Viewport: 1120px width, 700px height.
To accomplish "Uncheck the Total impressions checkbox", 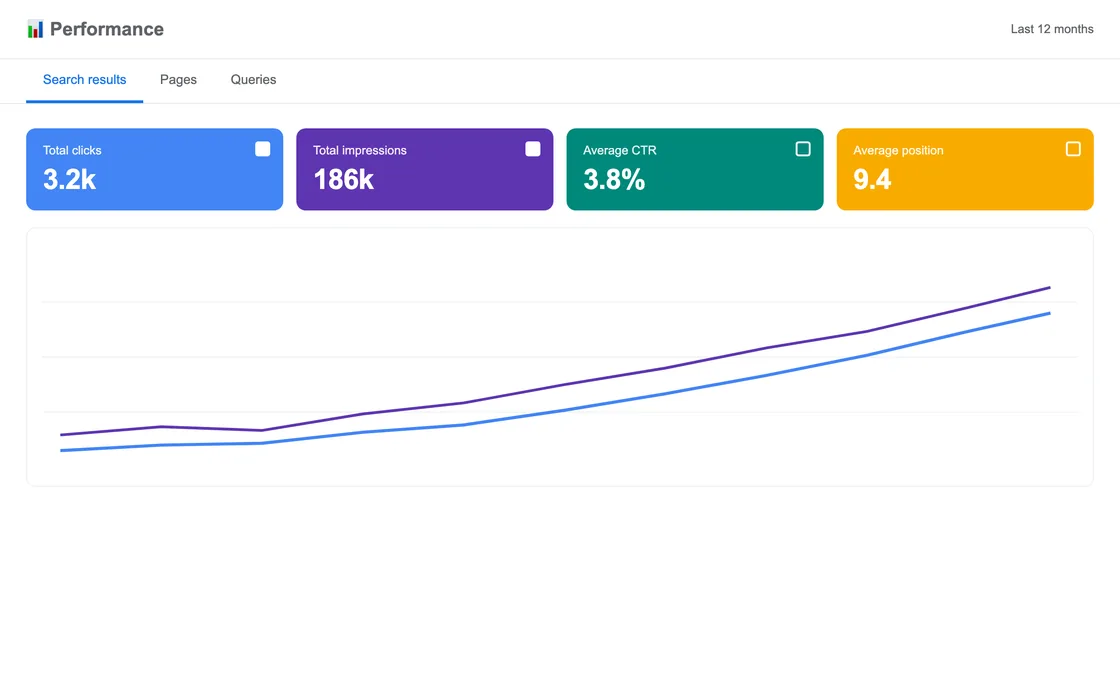I will (x=533, y=149).
